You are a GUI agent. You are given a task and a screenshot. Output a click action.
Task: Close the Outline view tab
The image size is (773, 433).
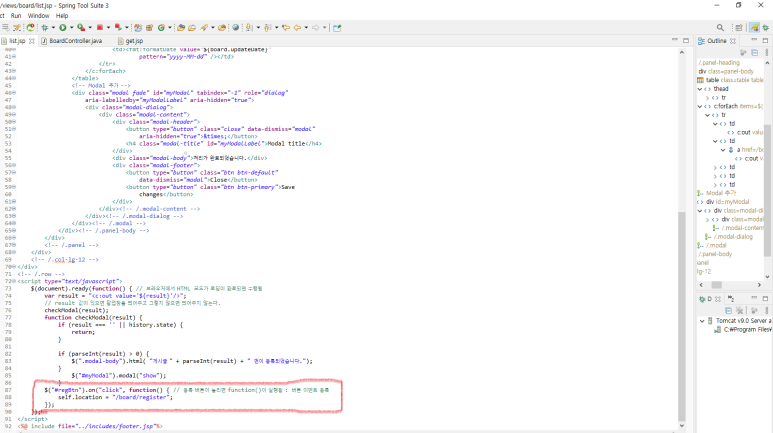tap(733, 41)
